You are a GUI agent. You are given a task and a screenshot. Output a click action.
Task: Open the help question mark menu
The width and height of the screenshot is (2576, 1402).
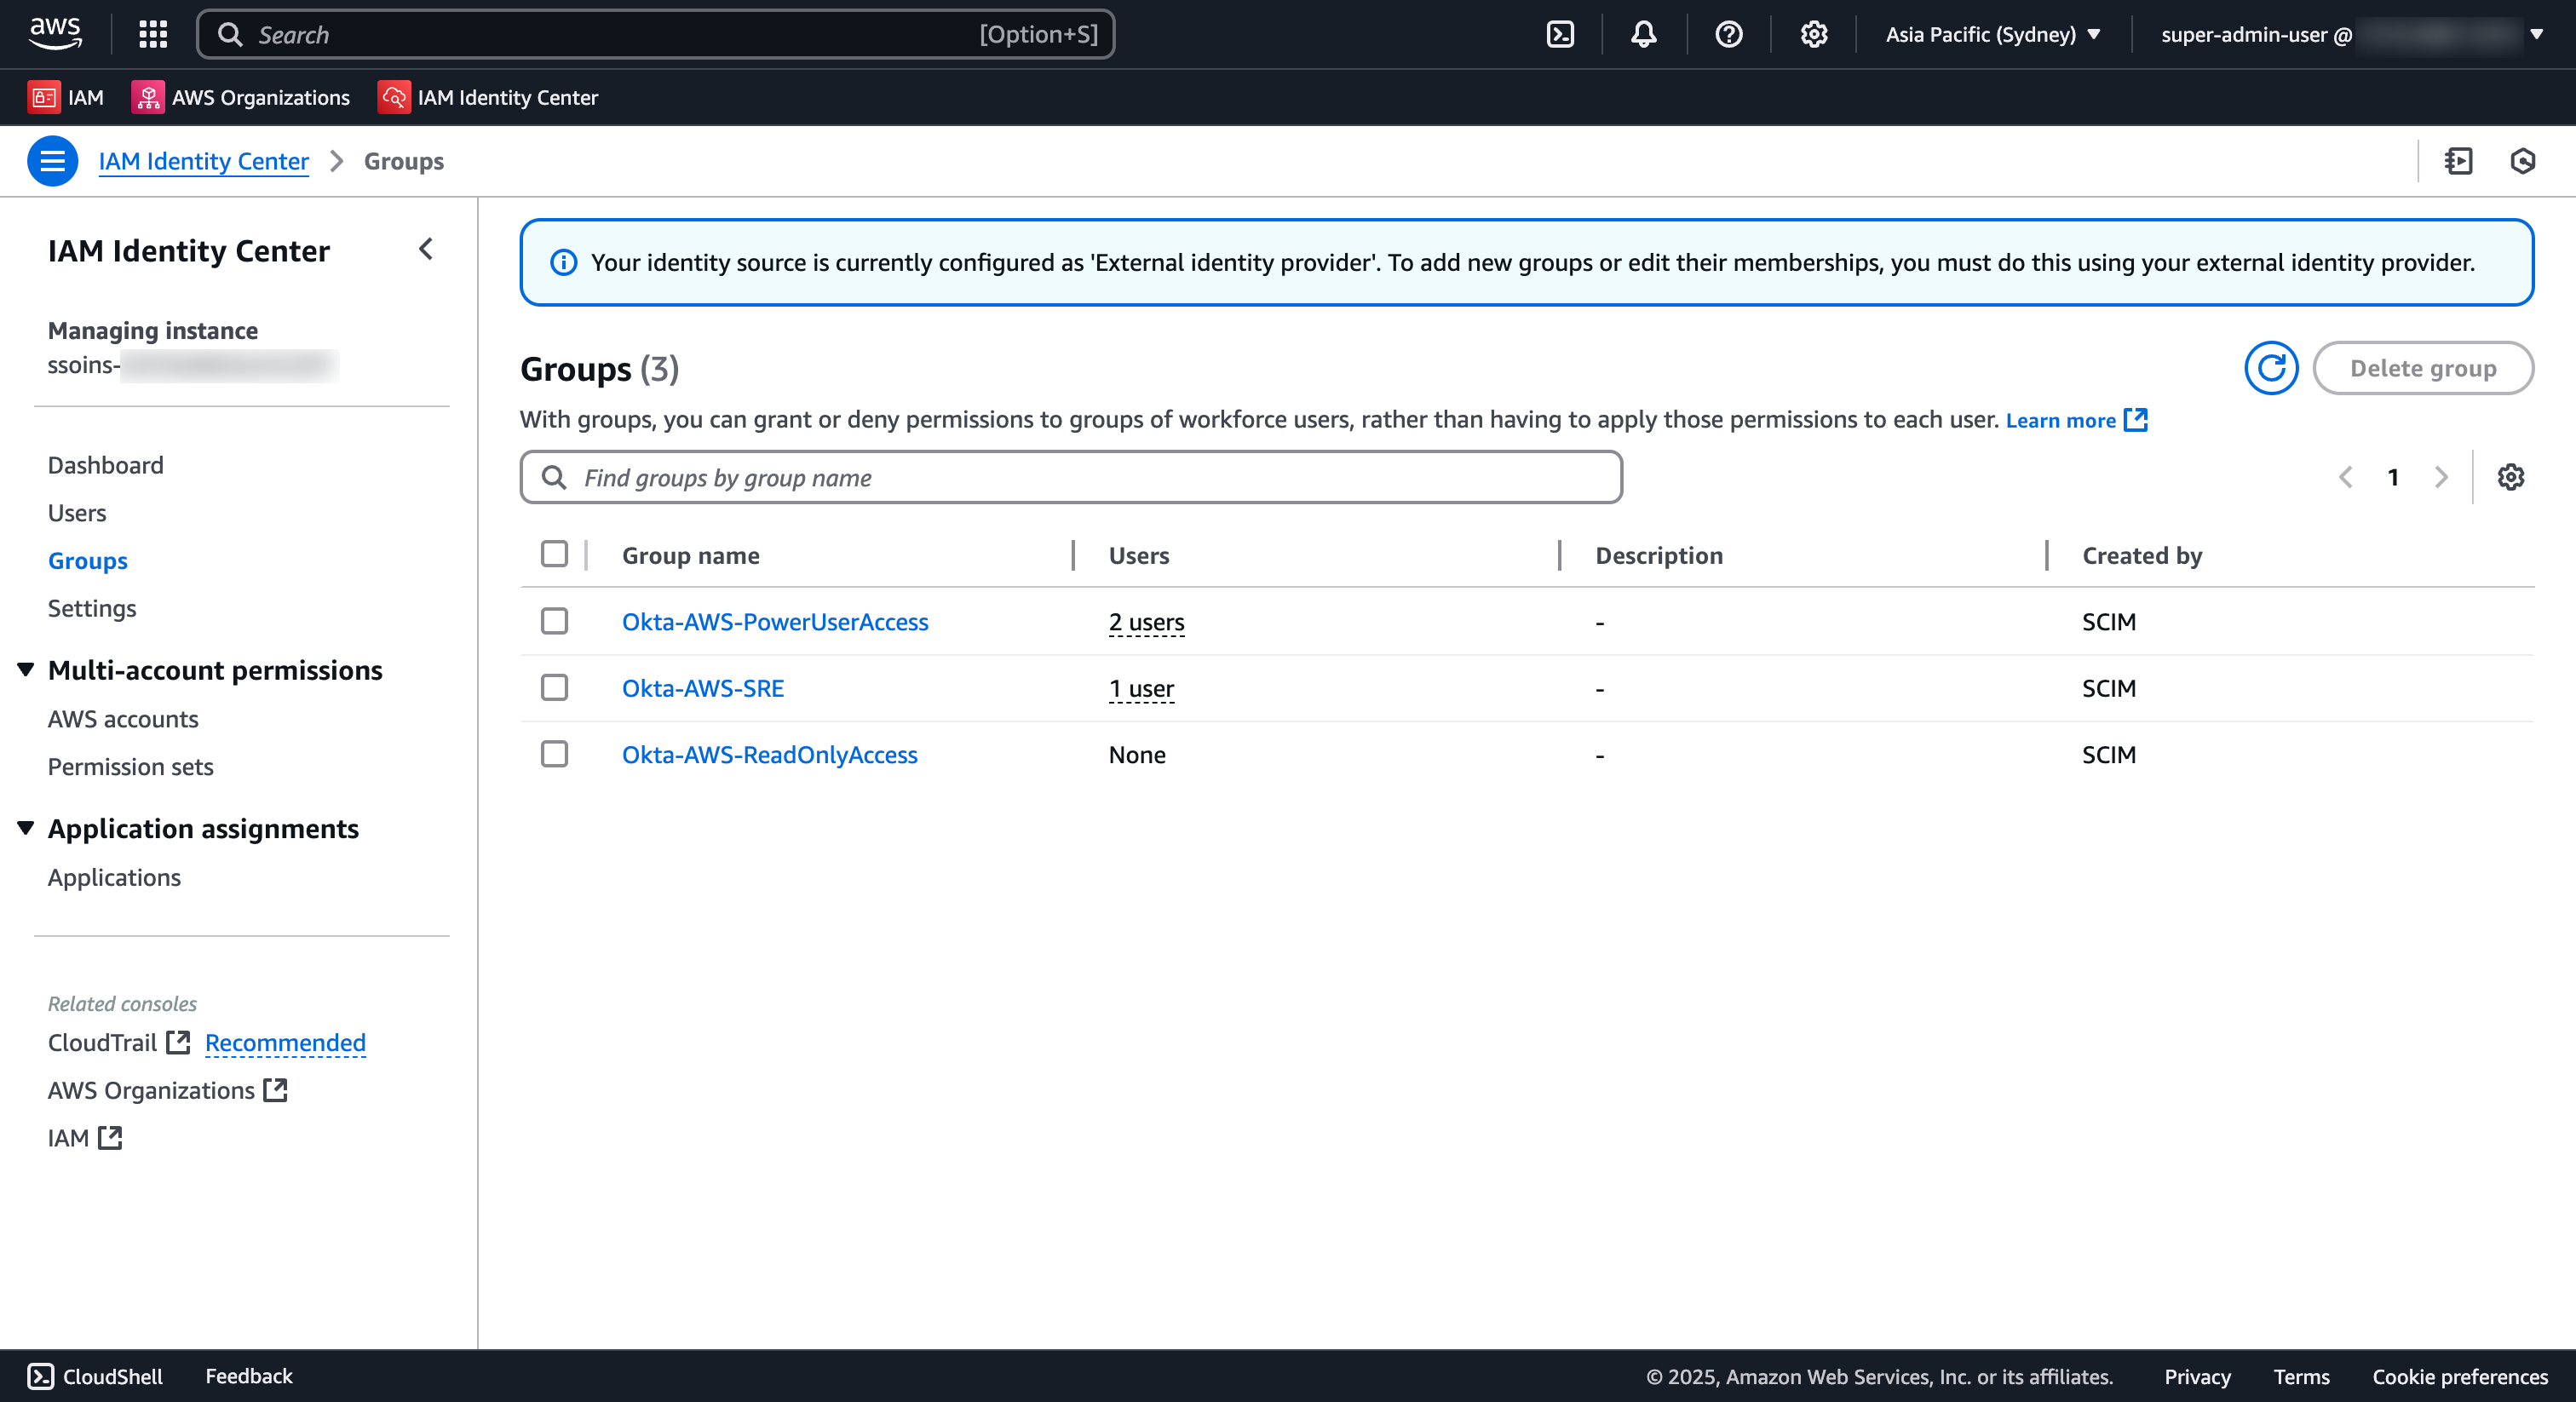1728,34
